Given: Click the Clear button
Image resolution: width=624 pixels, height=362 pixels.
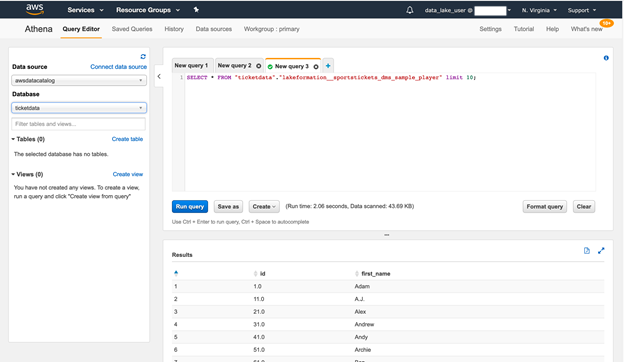Looking at the screenshot, I should (584, 206).
